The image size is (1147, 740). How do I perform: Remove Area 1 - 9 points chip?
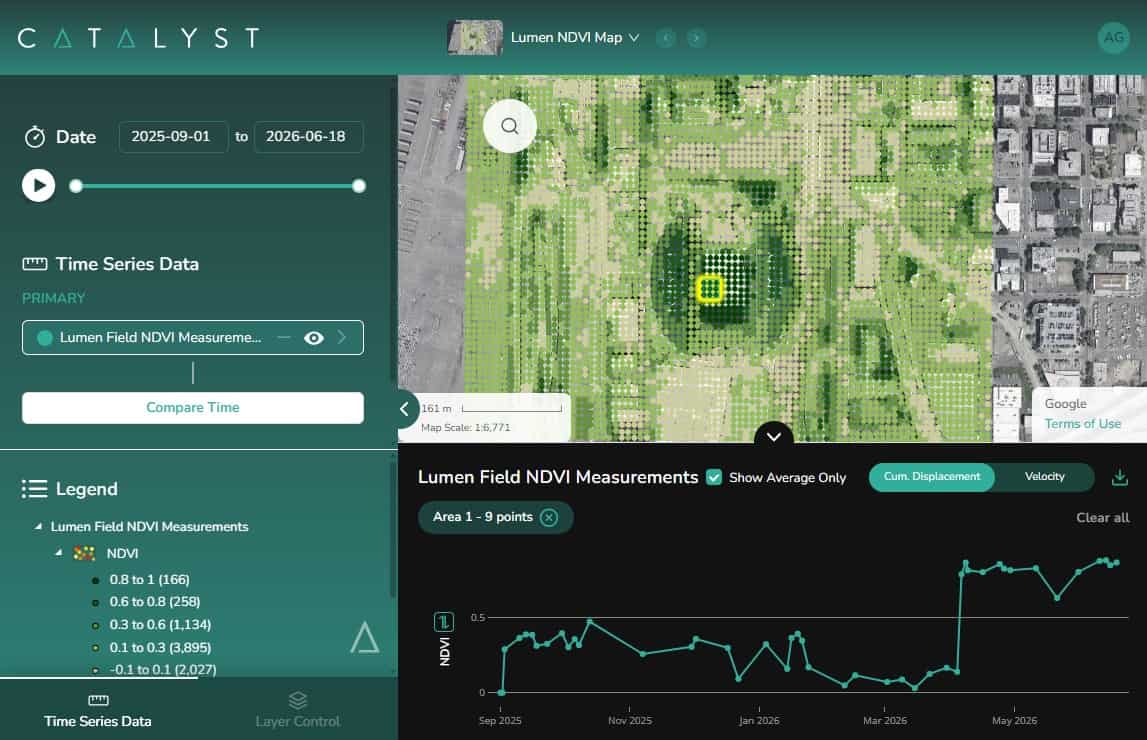(549, 517)
